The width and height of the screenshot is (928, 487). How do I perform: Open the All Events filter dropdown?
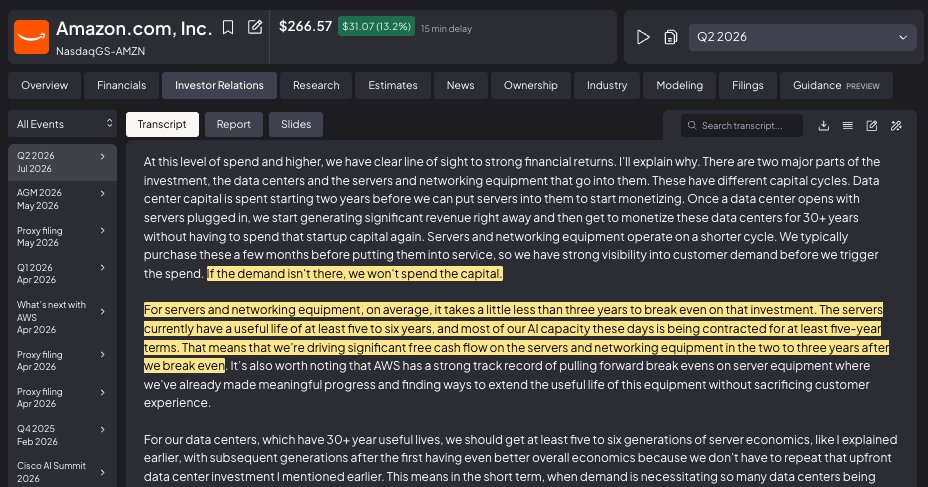[x=63, y=124]
